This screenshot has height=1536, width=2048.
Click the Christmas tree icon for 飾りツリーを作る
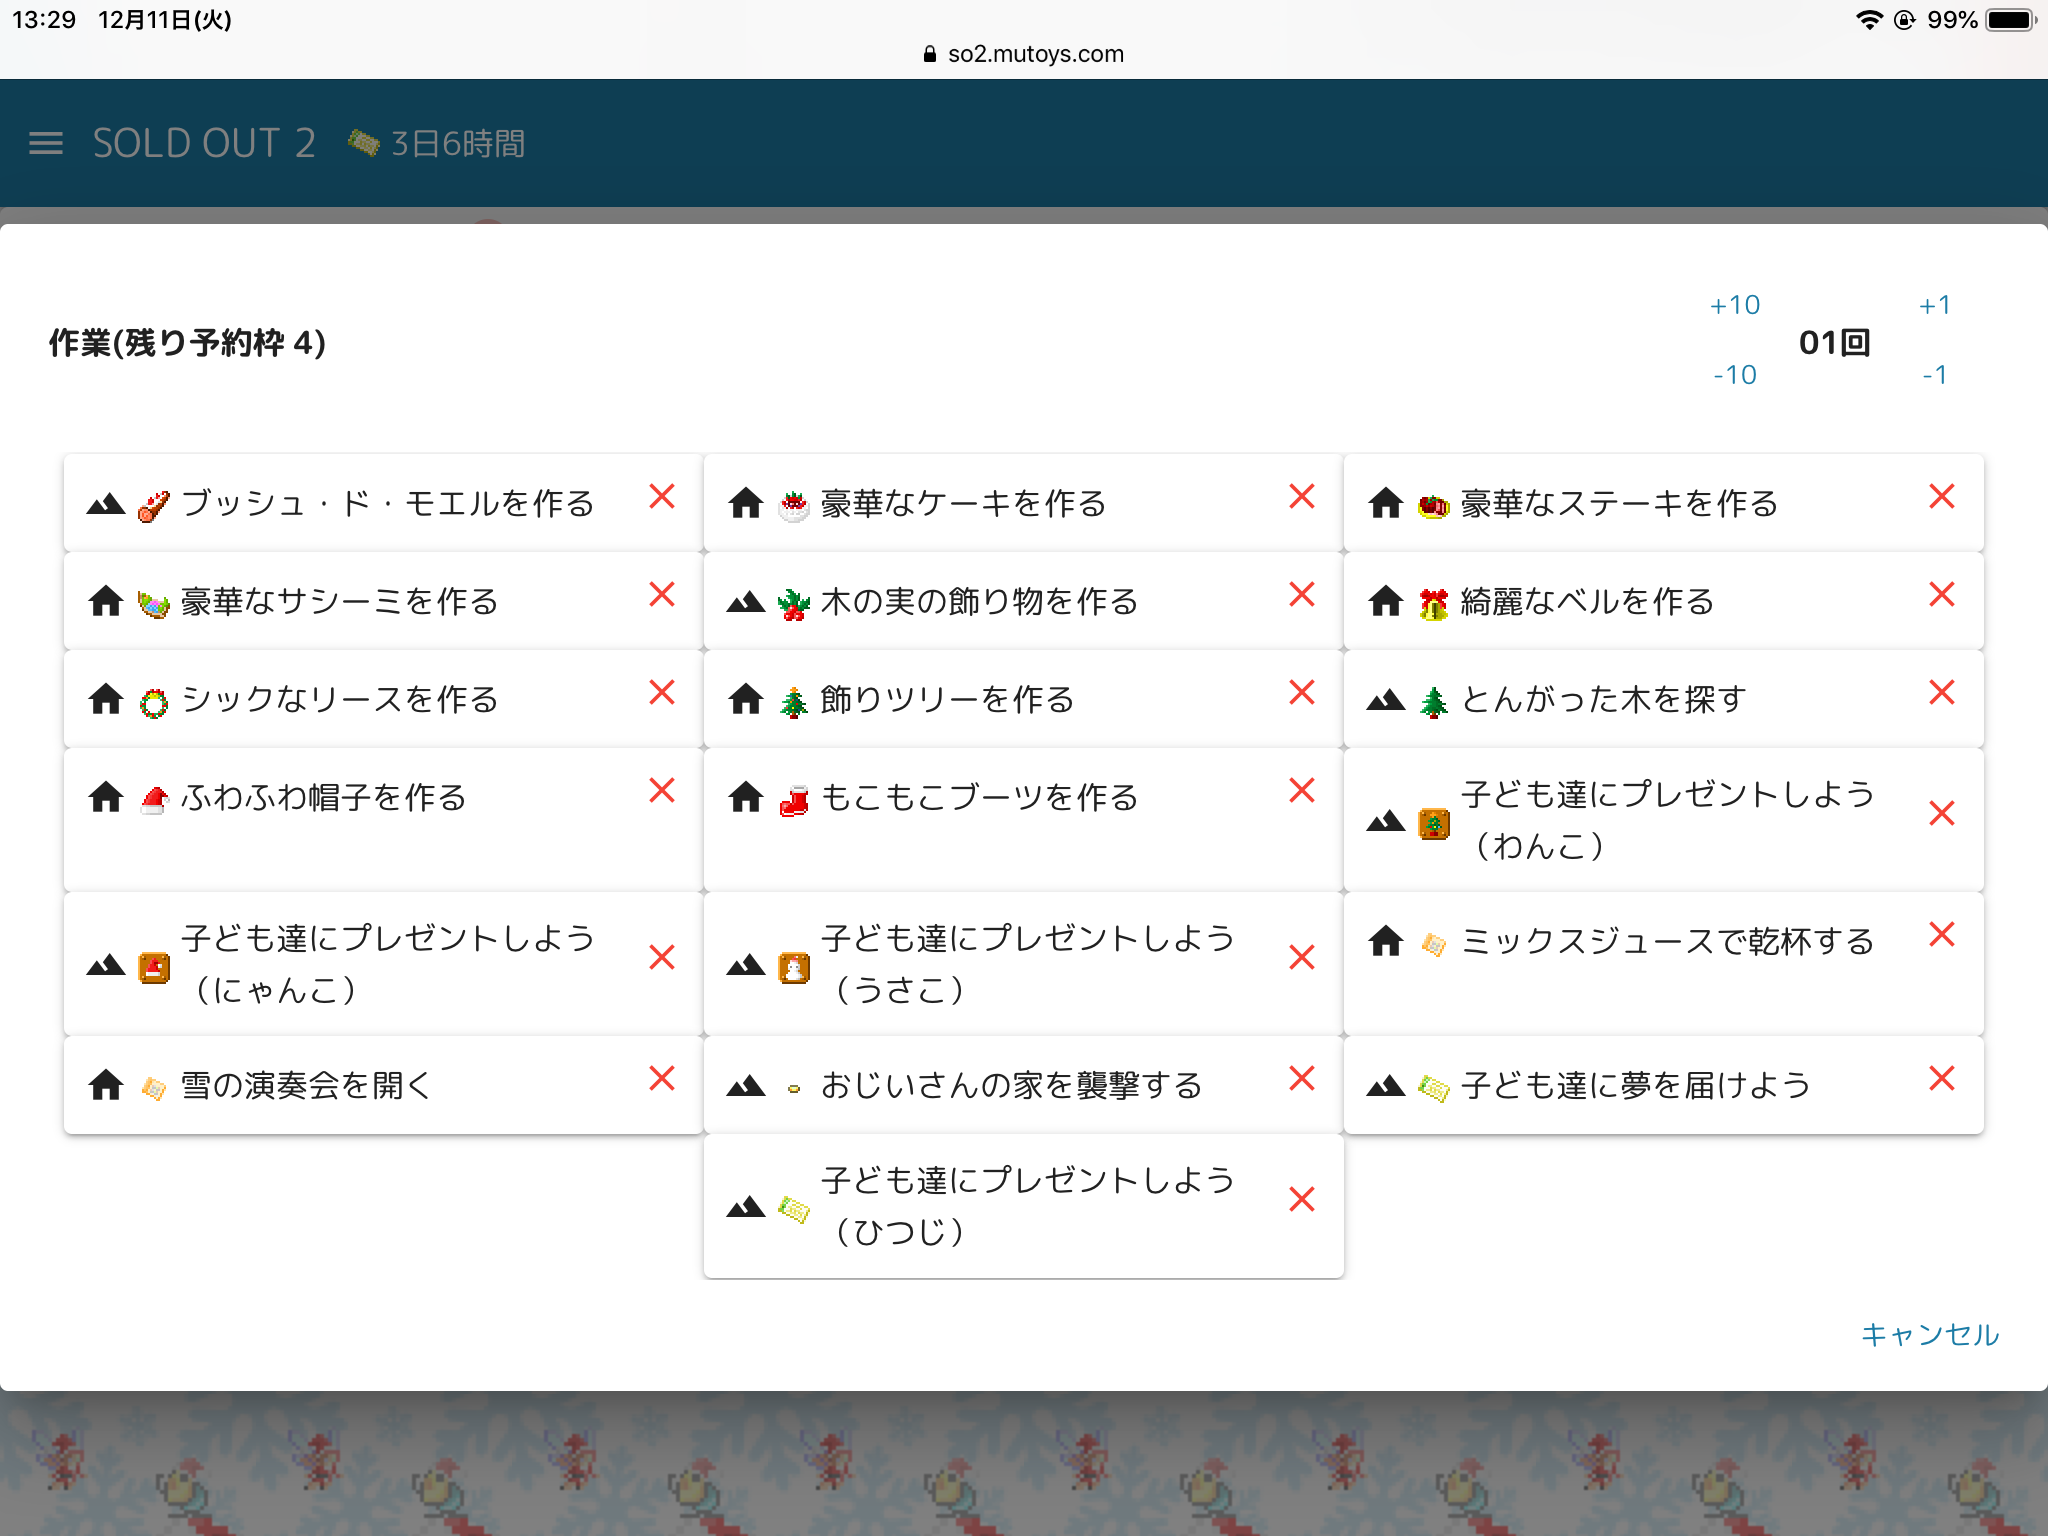(794, 701)
